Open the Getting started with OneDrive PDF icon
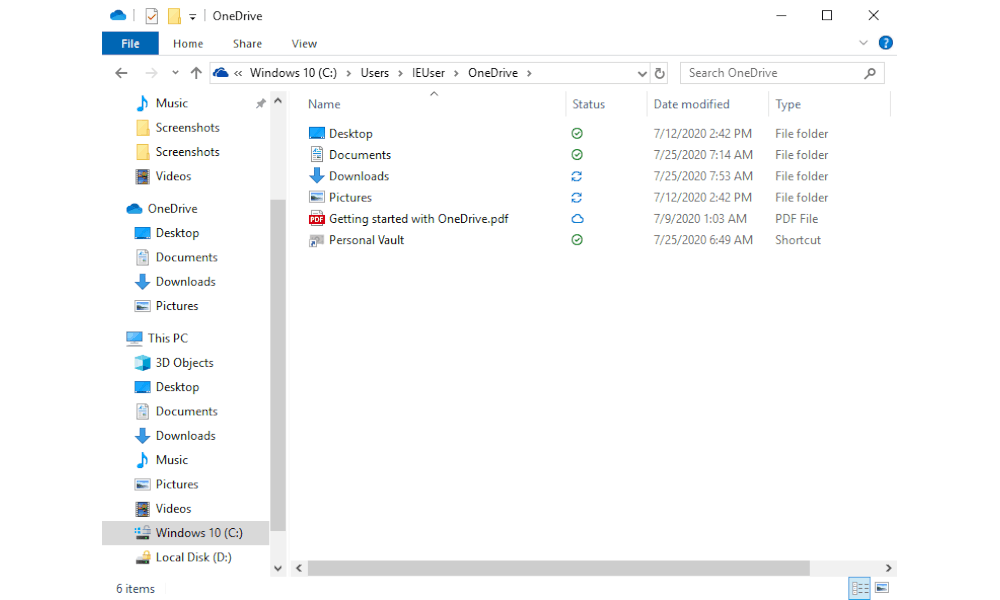Viewport: 1000px width, 600px height. pyautogui.click(x=316, y=219)
